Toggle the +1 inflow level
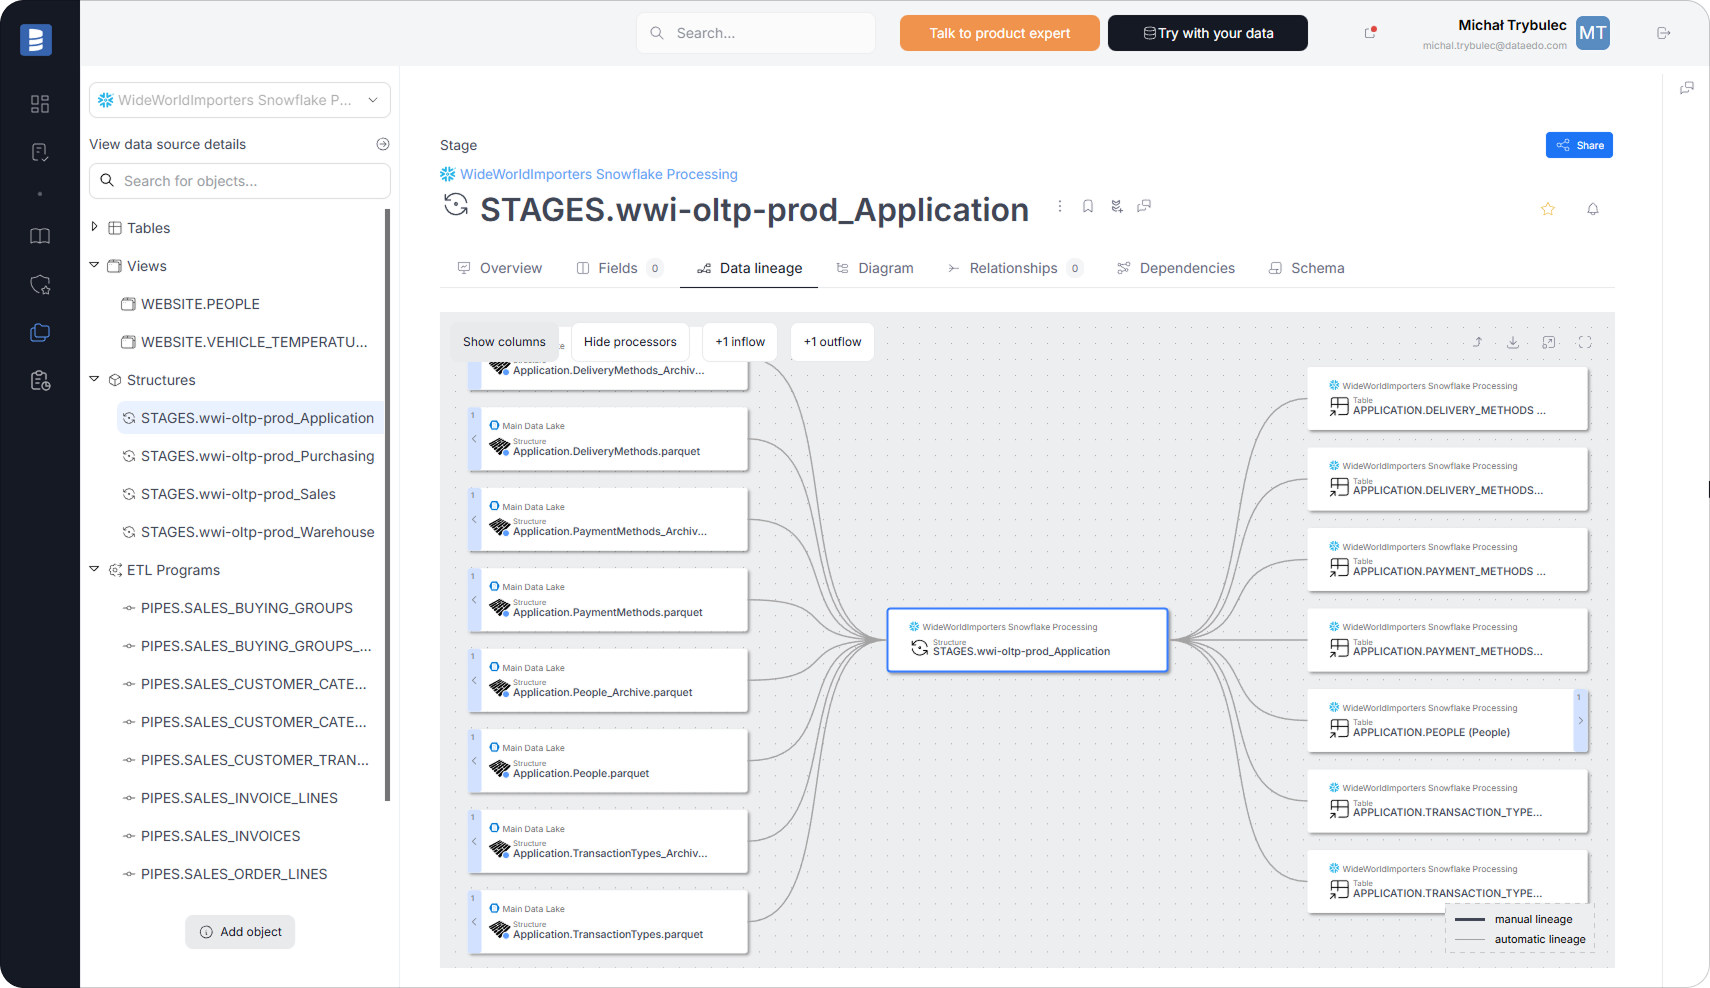The width and height of the screenshot is (1710, 988). (x=740, y=342)
